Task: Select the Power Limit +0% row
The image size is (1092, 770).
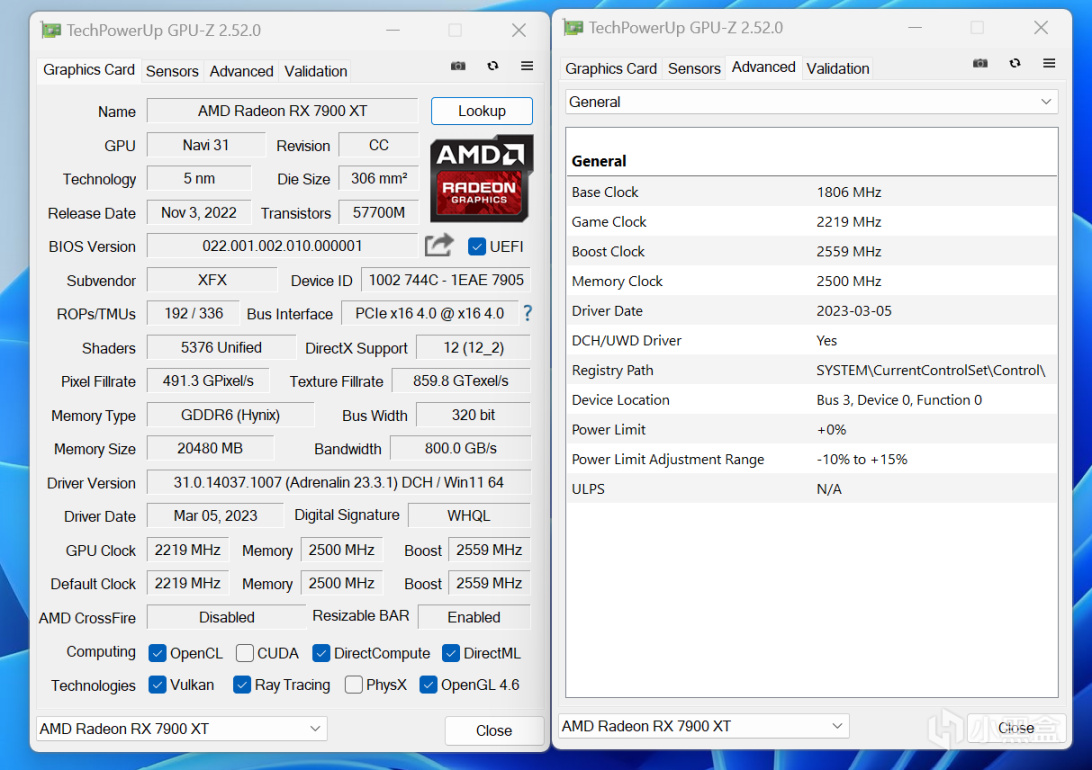Action: [811, 430]
